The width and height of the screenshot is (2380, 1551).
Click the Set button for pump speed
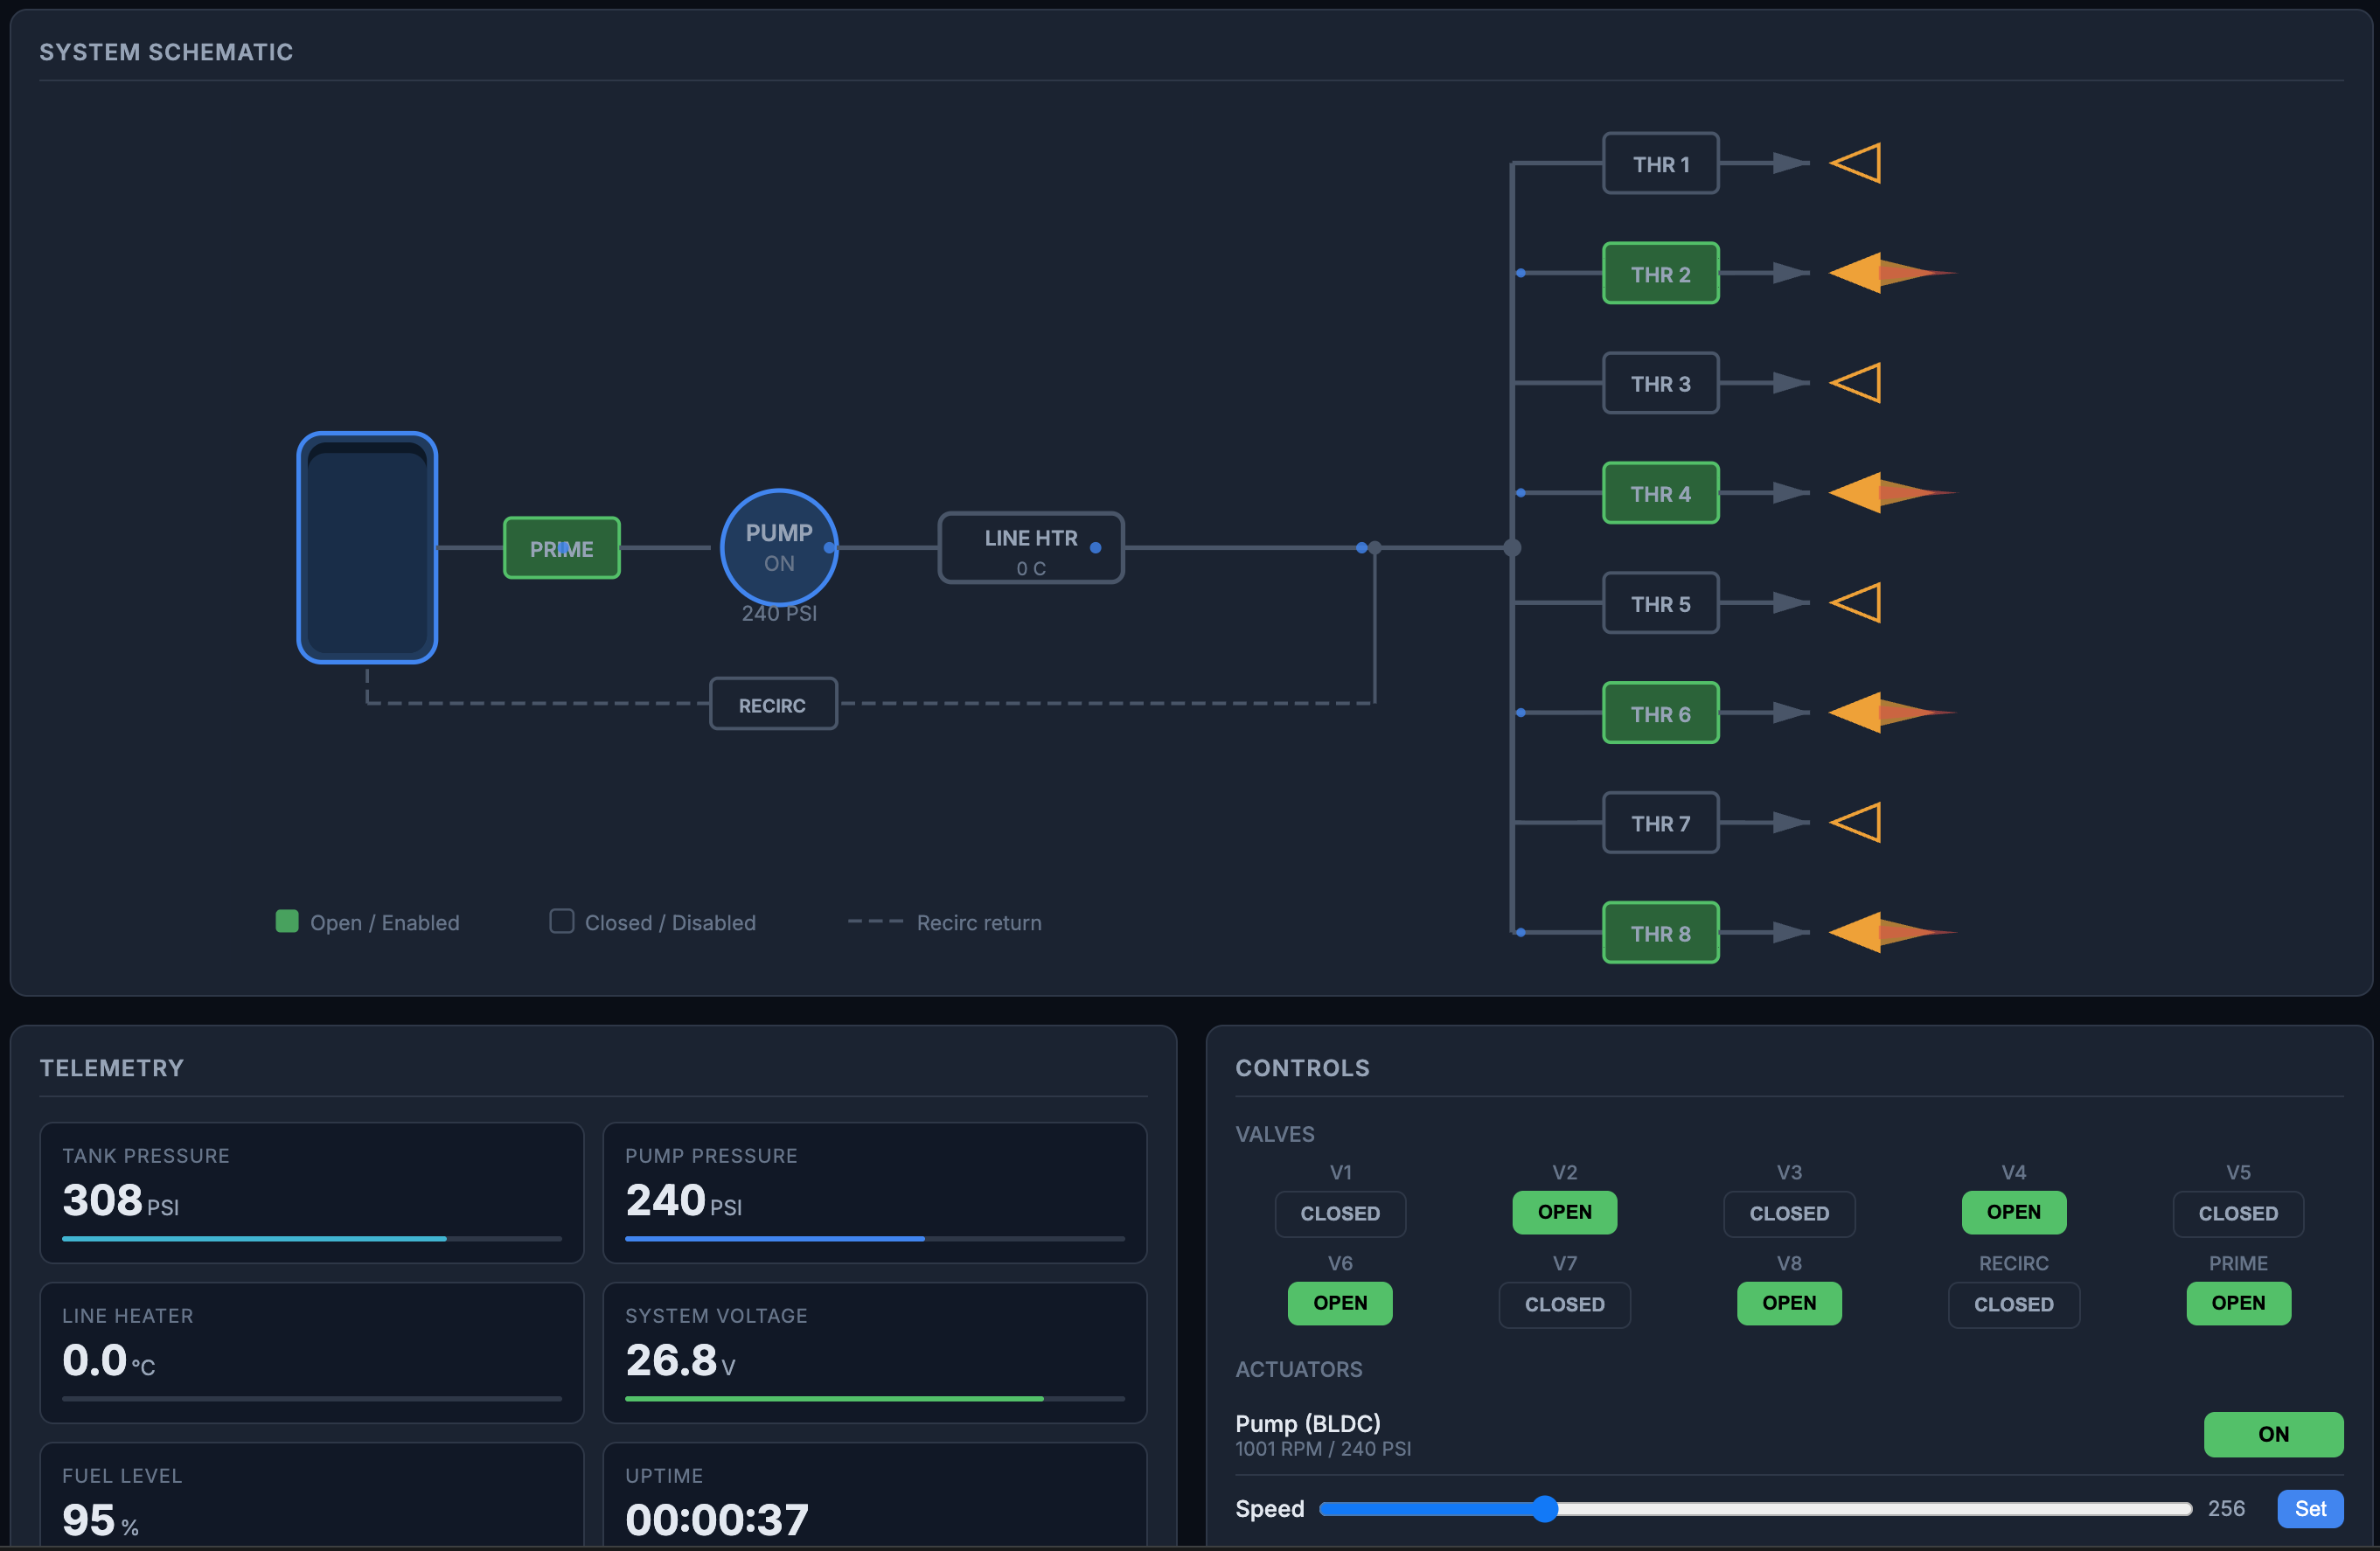click(x=2310, y=1509)
